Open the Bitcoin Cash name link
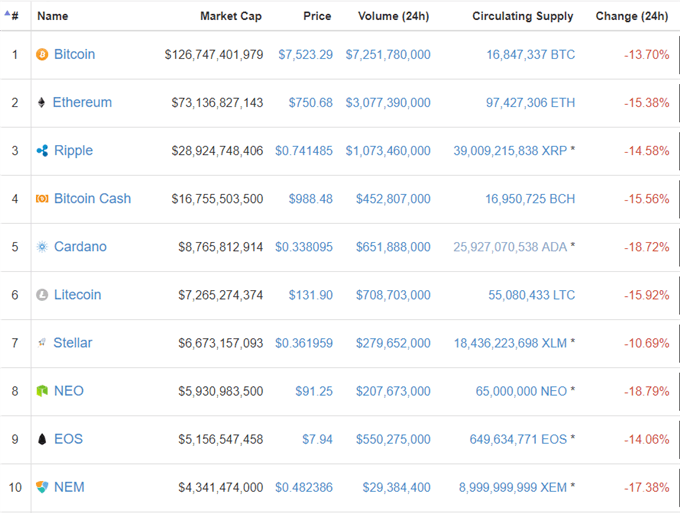The height and width of the screenshot is (513, 680). tap(92, 199)
